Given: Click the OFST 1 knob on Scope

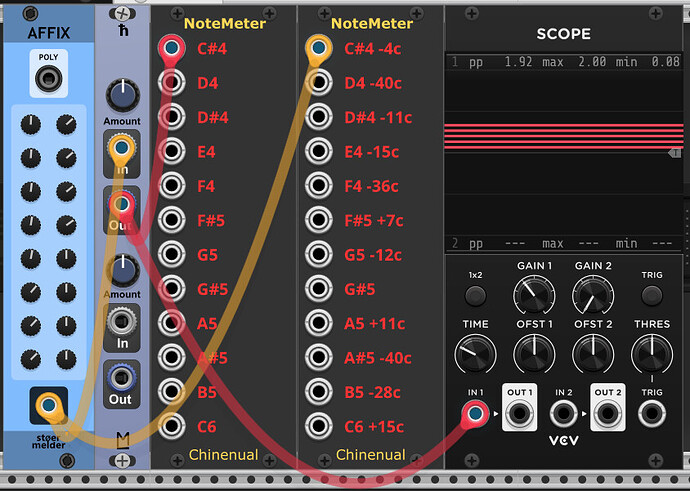Looking at the screenshot, I should pos(534,354).
